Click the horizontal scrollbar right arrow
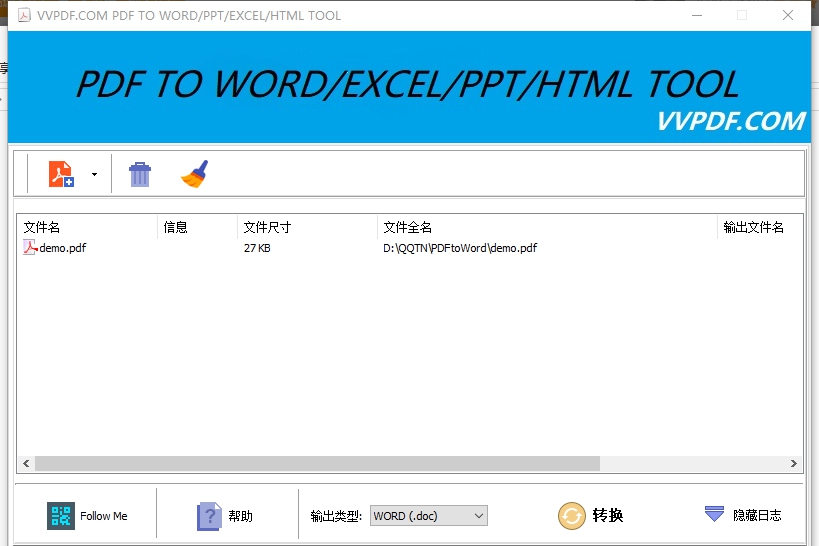819x546 pixels. pyautogui.click(x=793, y=463)
